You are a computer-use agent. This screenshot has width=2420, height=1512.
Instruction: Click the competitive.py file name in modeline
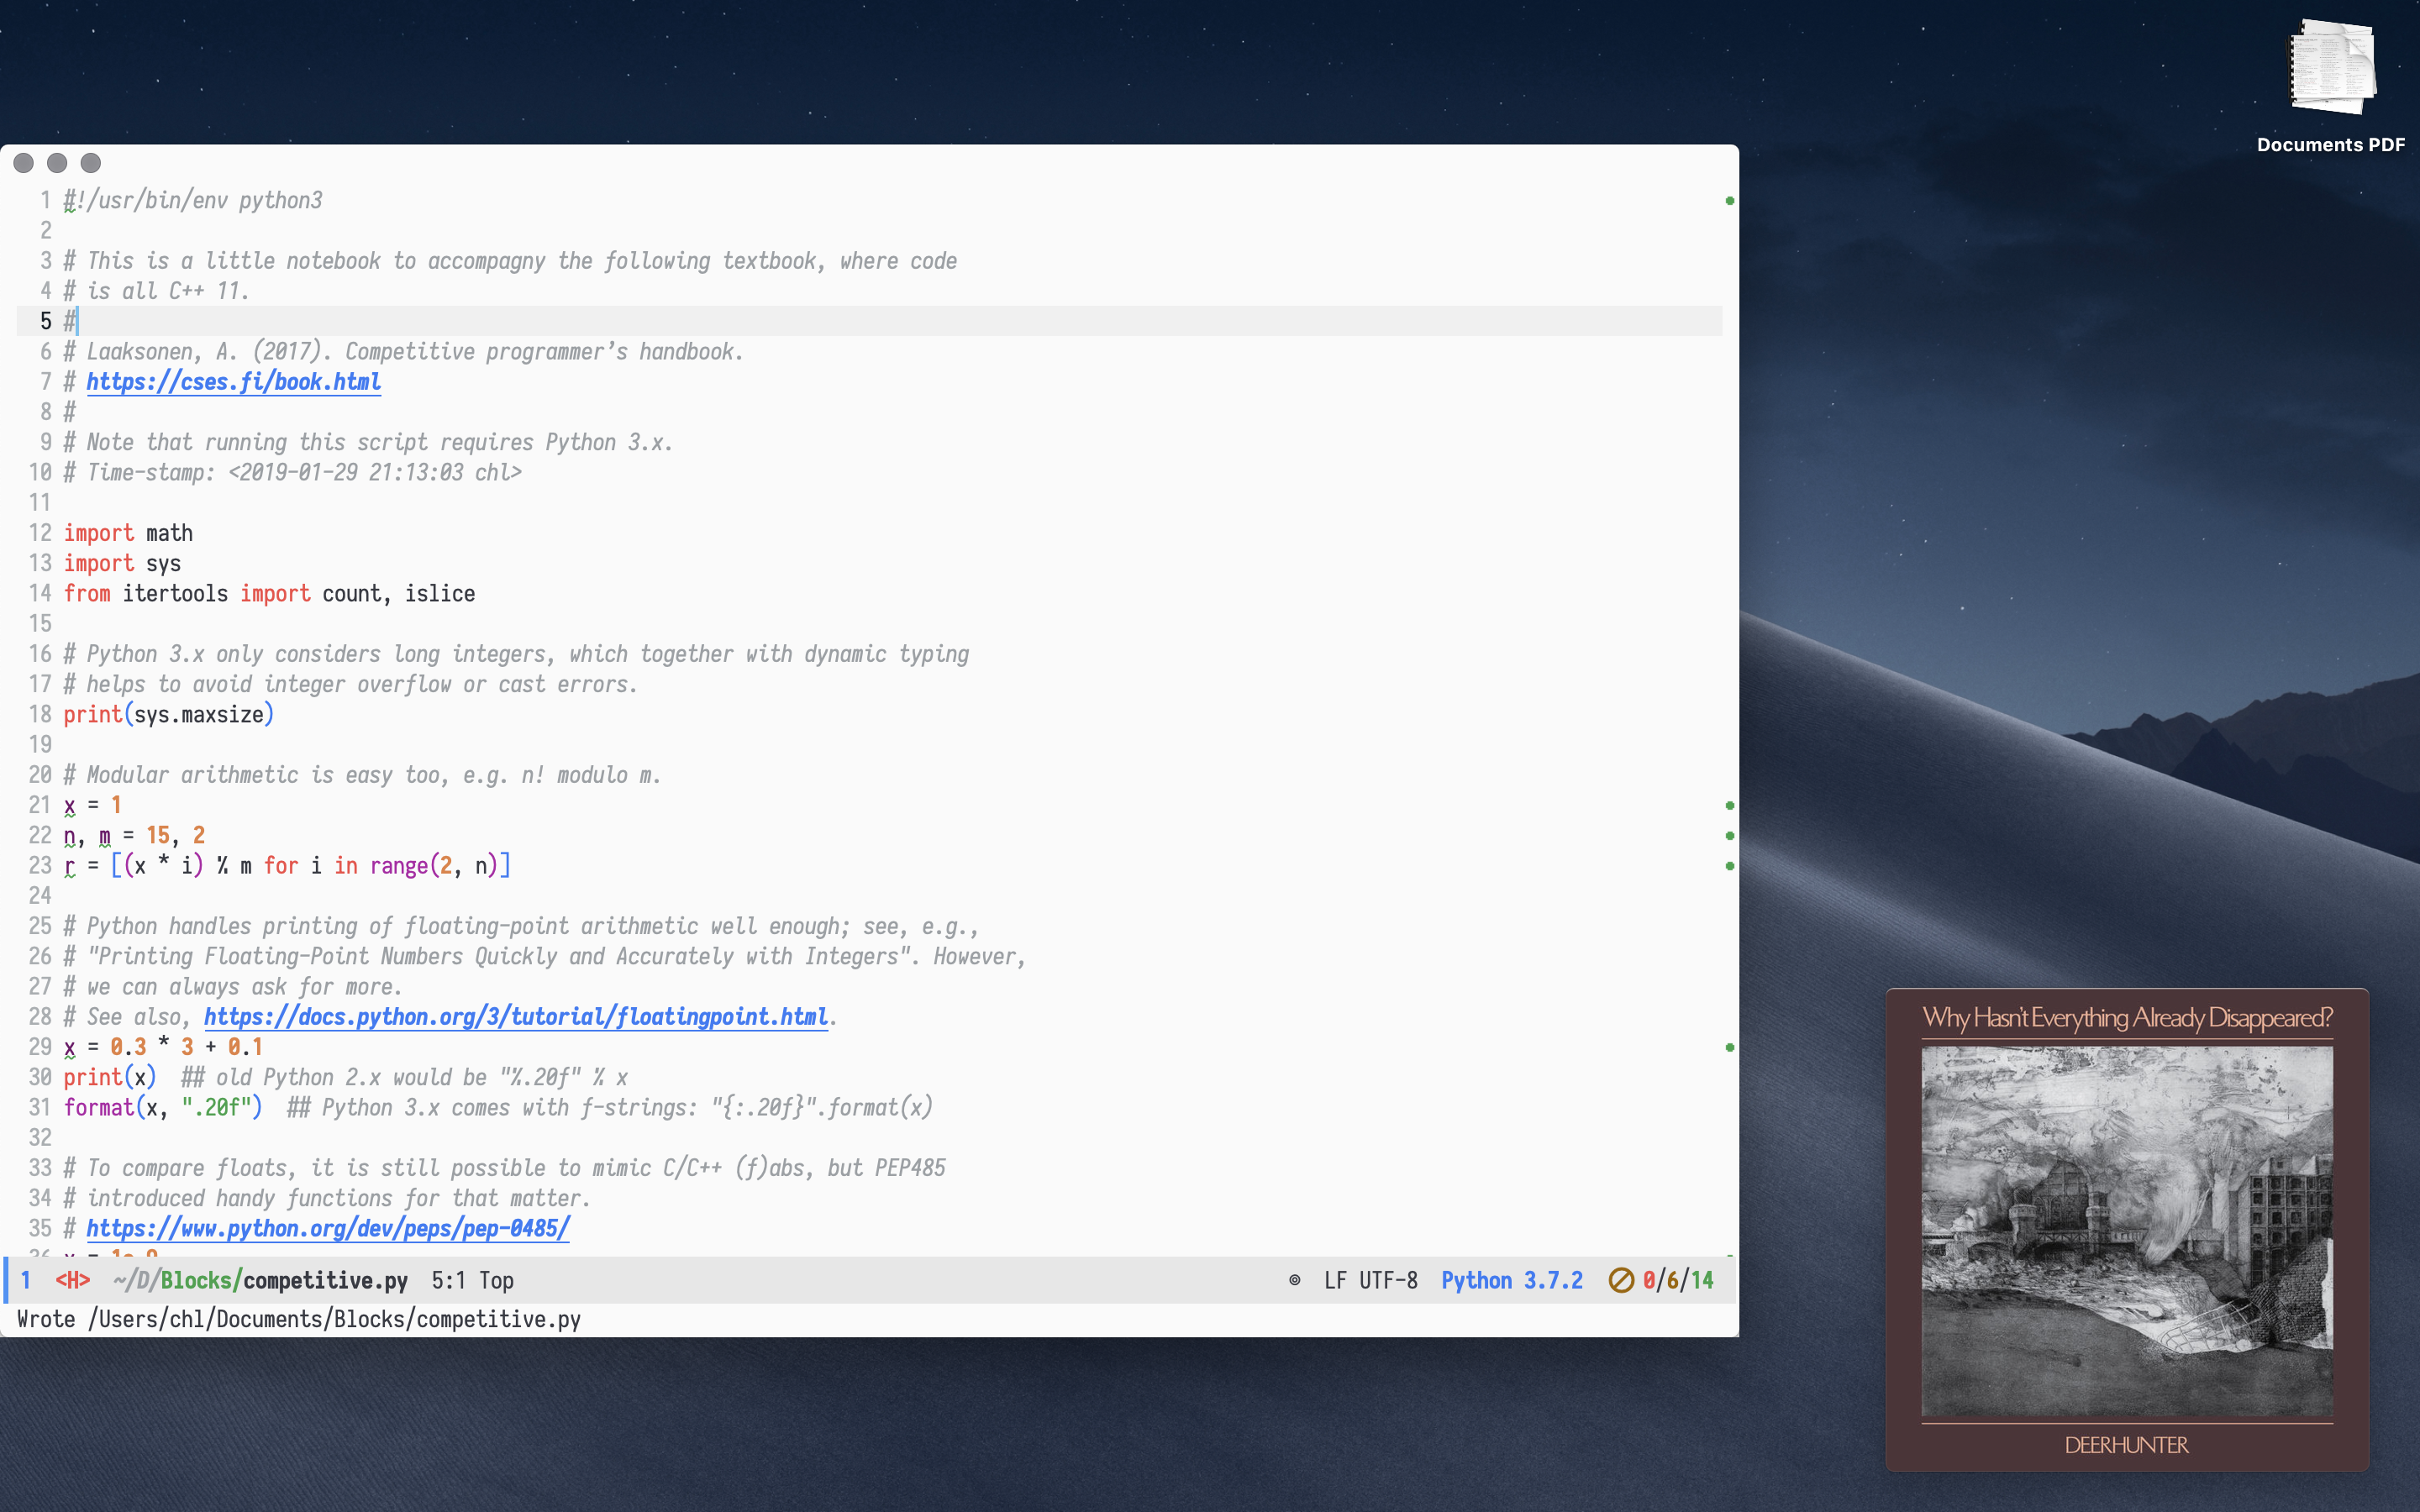325,1280
